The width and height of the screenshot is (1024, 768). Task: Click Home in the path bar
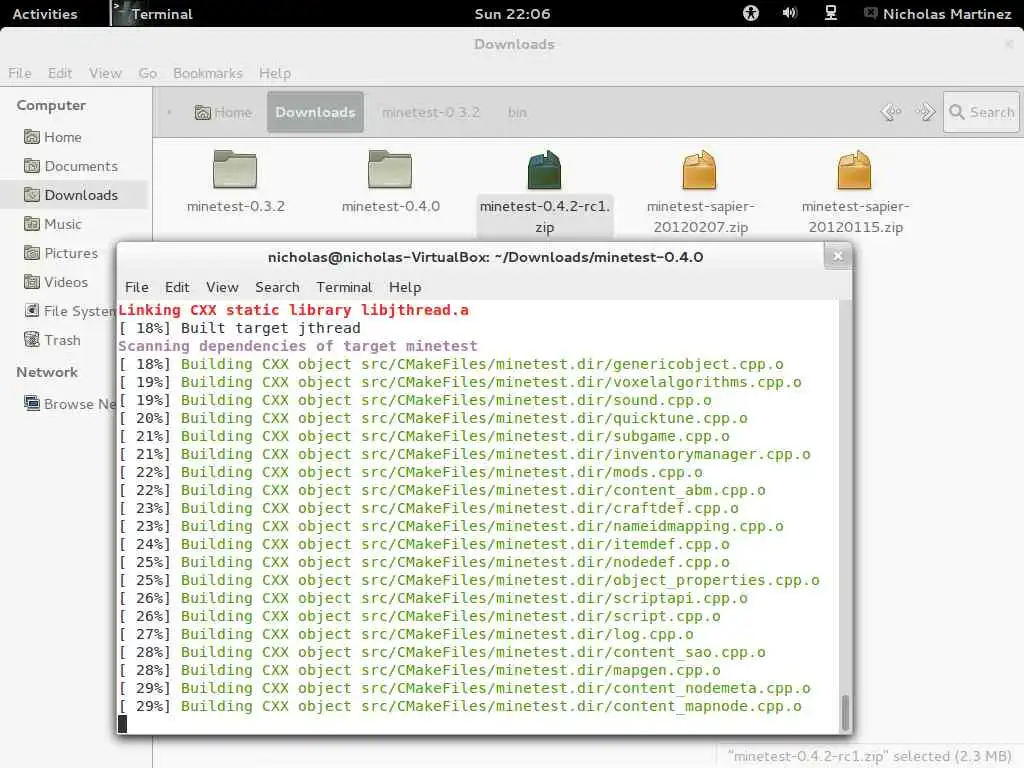(223, 112)
